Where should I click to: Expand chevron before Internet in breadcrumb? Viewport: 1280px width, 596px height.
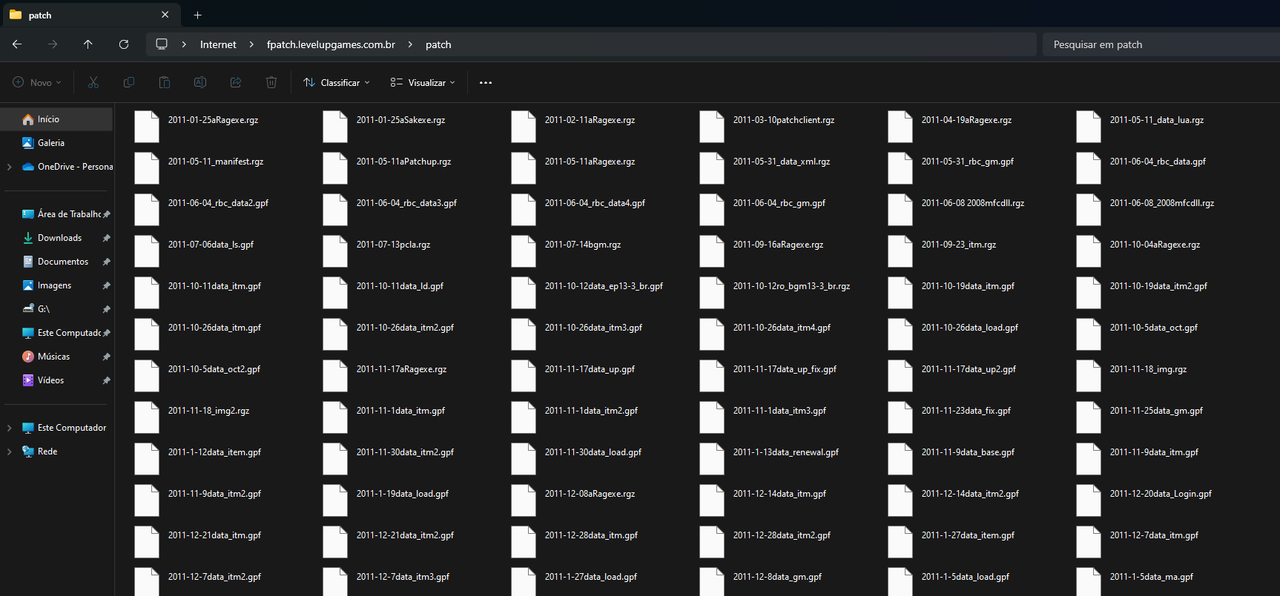(x=185, y=44)
